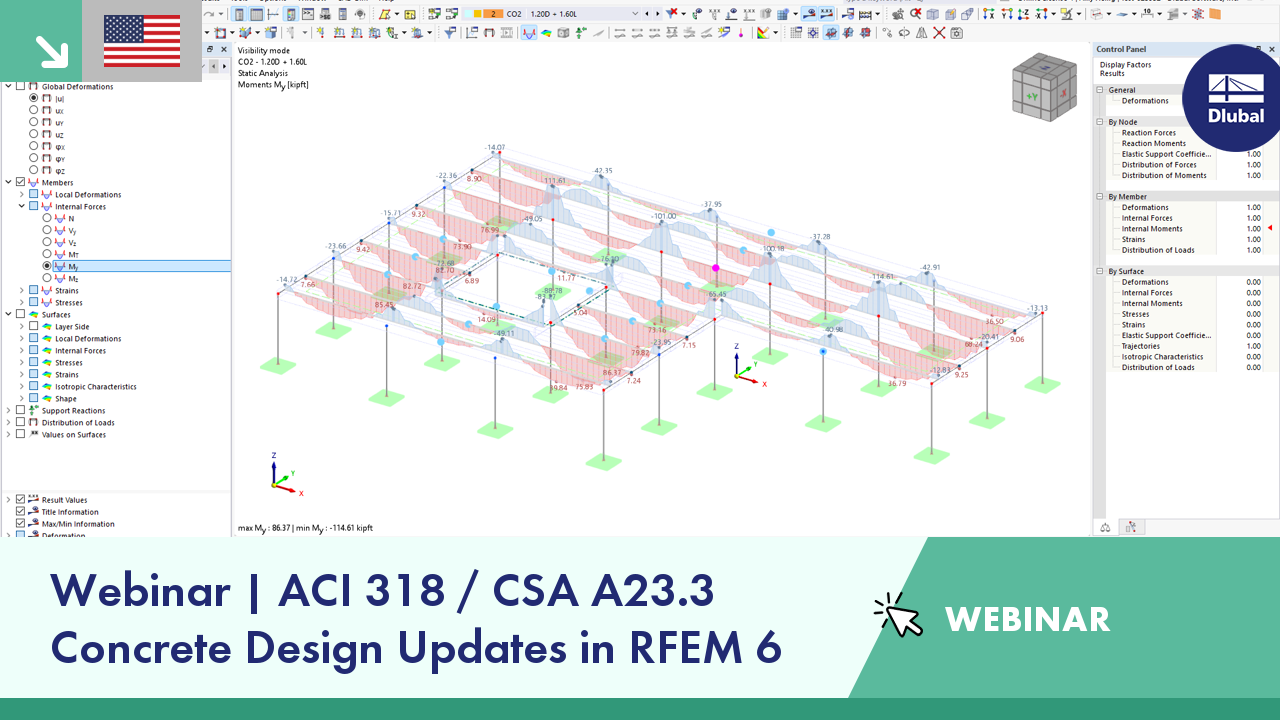Click the view along Y axis icon
The height and width of the screenshot is (720, 1280).
[x=1005, y=14]
